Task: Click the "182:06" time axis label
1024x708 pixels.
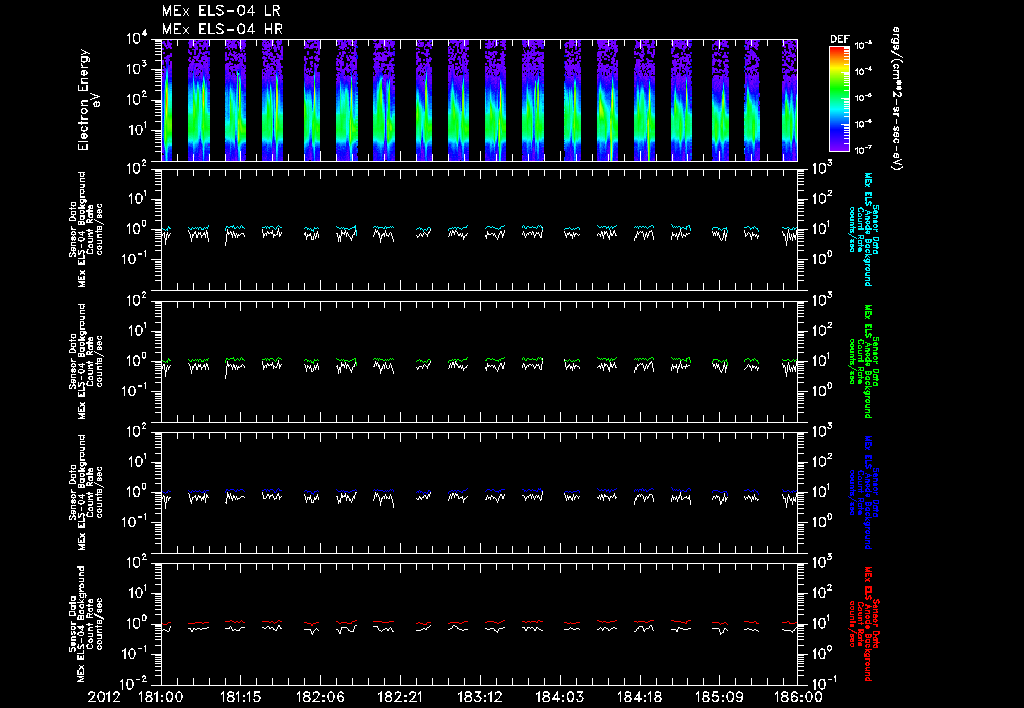Action: 320,697
